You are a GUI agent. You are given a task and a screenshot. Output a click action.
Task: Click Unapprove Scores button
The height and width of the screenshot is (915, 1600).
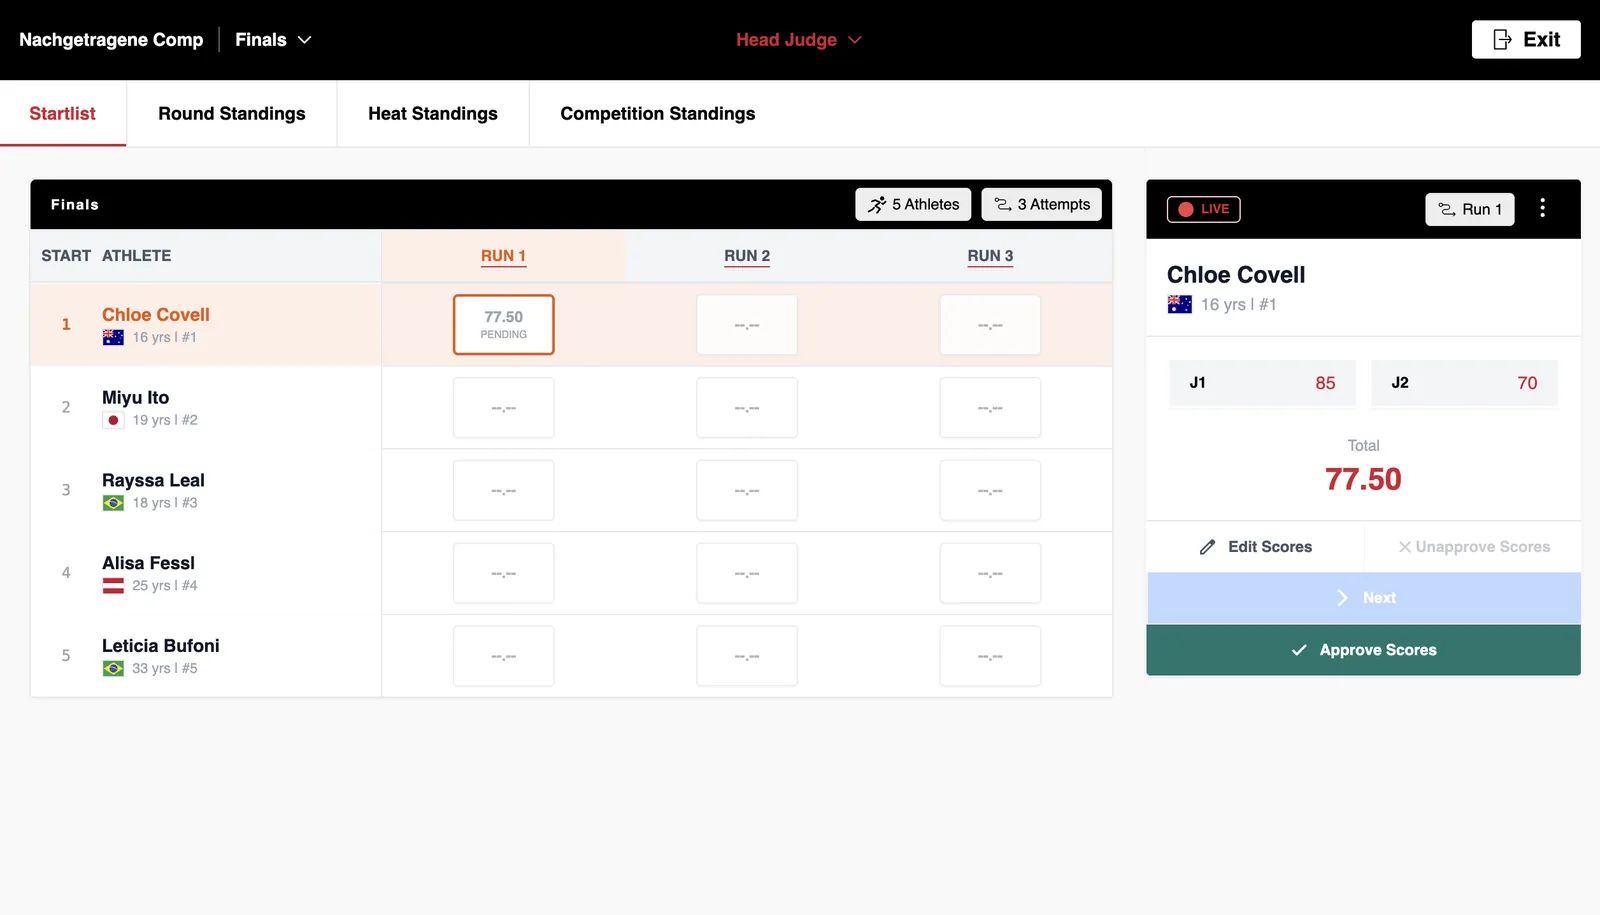point(1474,547)
